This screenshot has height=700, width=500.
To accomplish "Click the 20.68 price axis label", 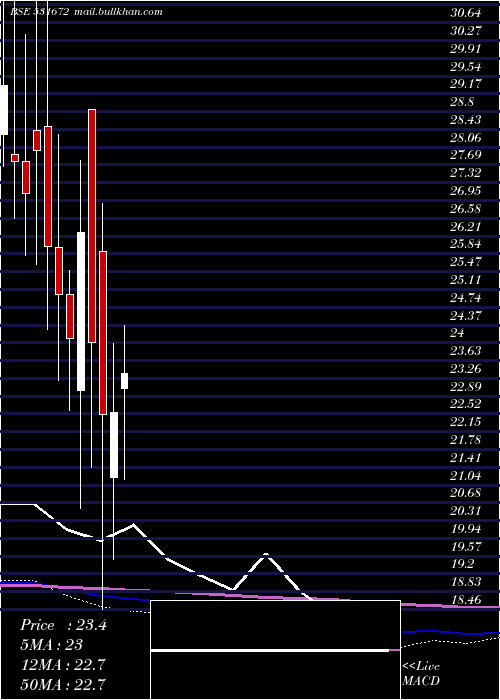I will [x=466, y=492].
